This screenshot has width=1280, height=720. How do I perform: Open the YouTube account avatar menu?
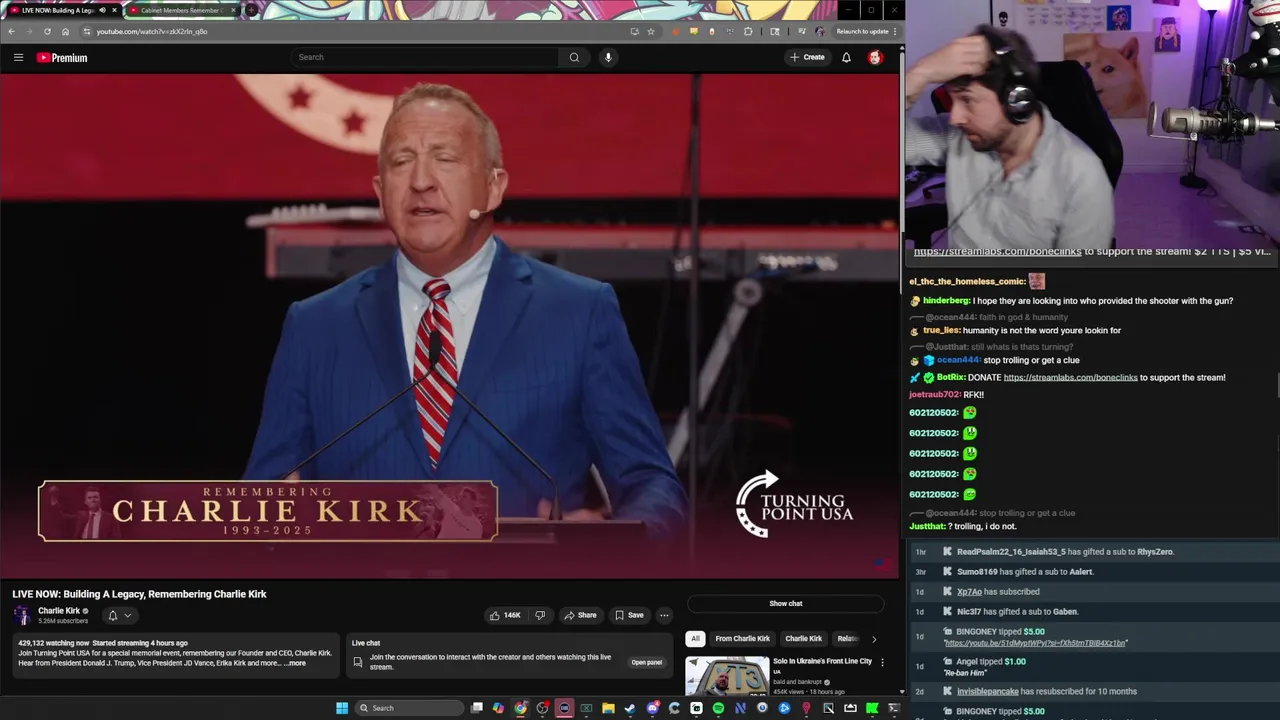click(875, 57)
